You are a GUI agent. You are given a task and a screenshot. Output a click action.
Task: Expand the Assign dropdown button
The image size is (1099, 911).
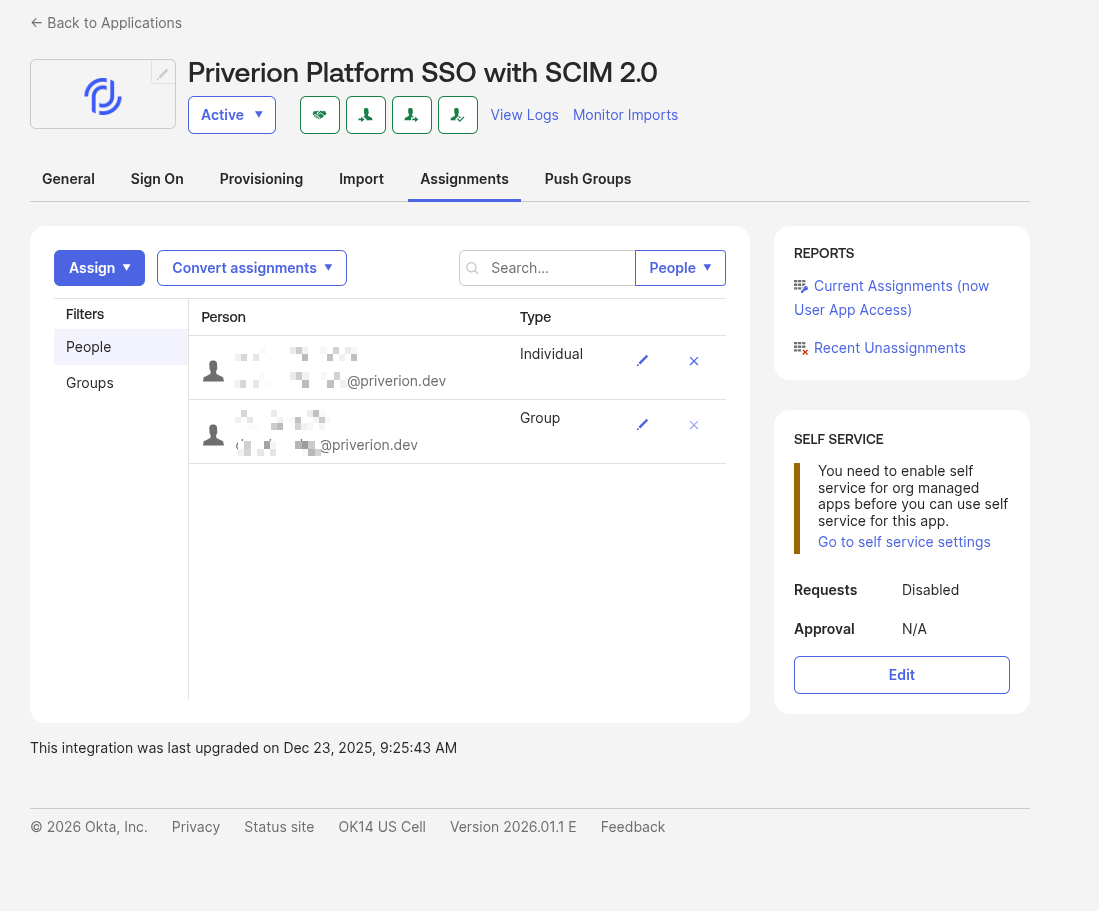pos(99,268)
